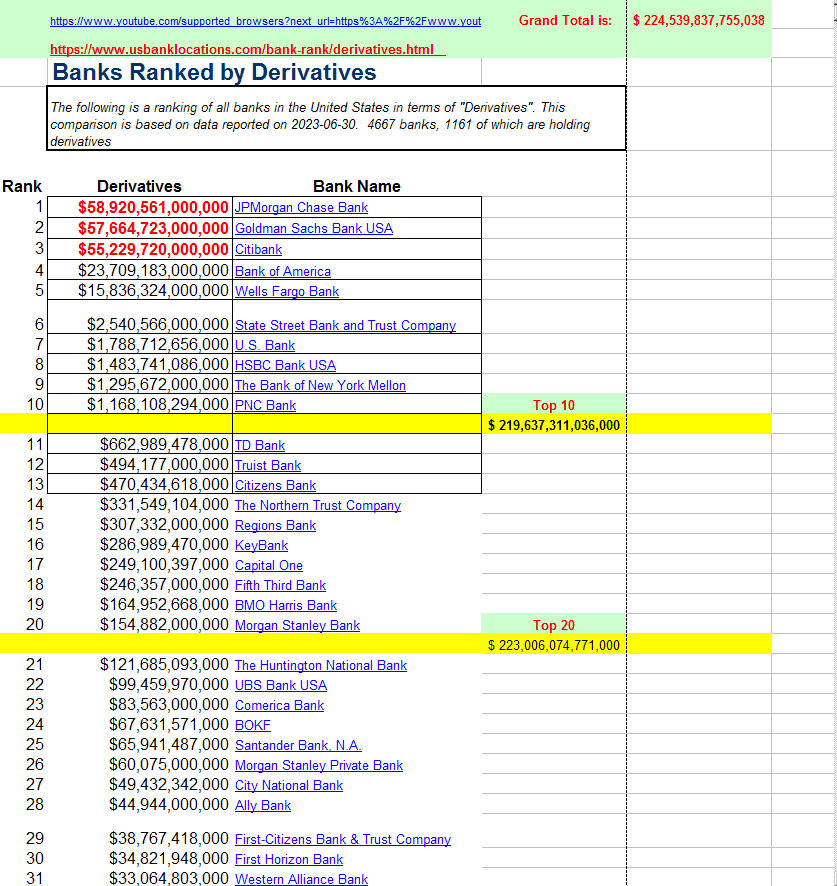This screenshot has height=886, width=837.
Task: Select Top 20 total $223,006,074,771,000
Action: click(x=554, y=645)
